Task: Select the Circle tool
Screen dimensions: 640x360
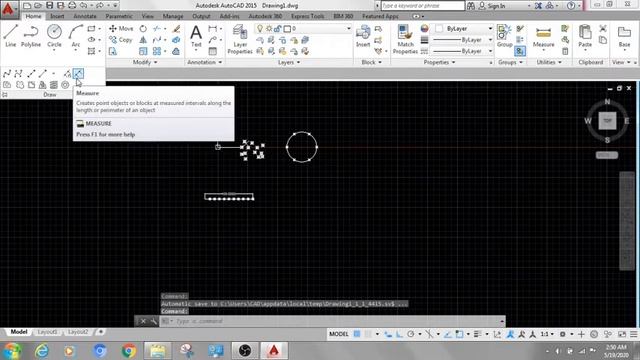Action: (x=54, y=36)
